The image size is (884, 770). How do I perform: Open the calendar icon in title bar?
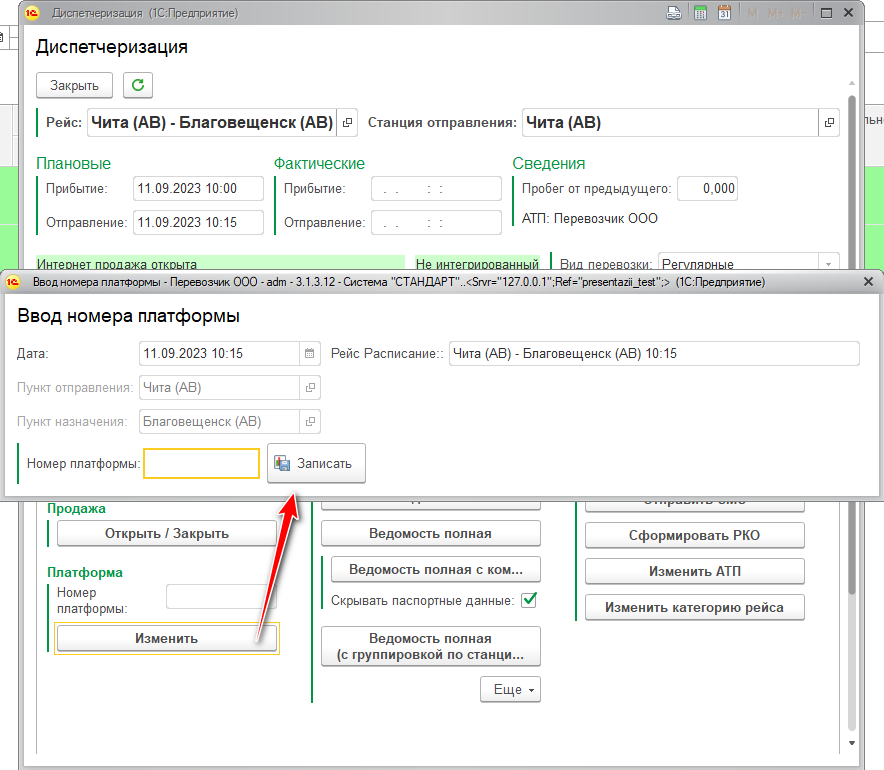point(725,13)
